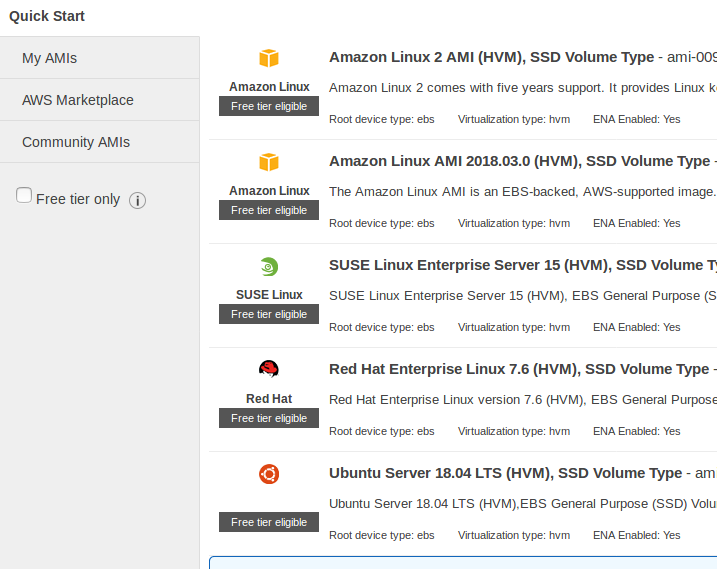Click the Ubuntu logo icon
The height and width of the screenshot is (569, 717).
pos(269,474)
